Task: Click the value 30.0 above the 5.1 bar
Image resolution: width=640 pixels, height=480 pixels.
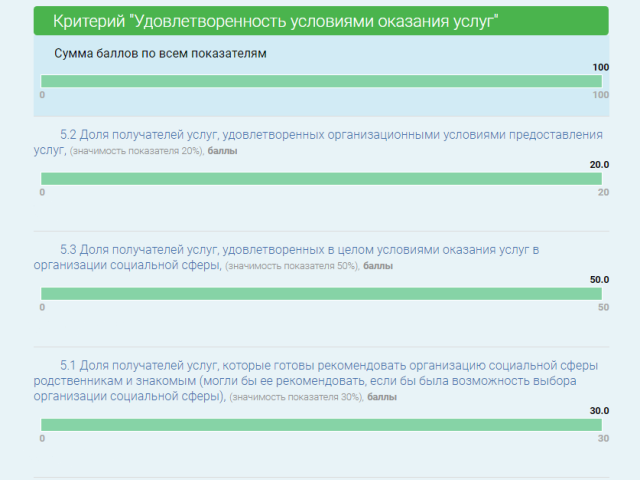Action: click(599, 411)
